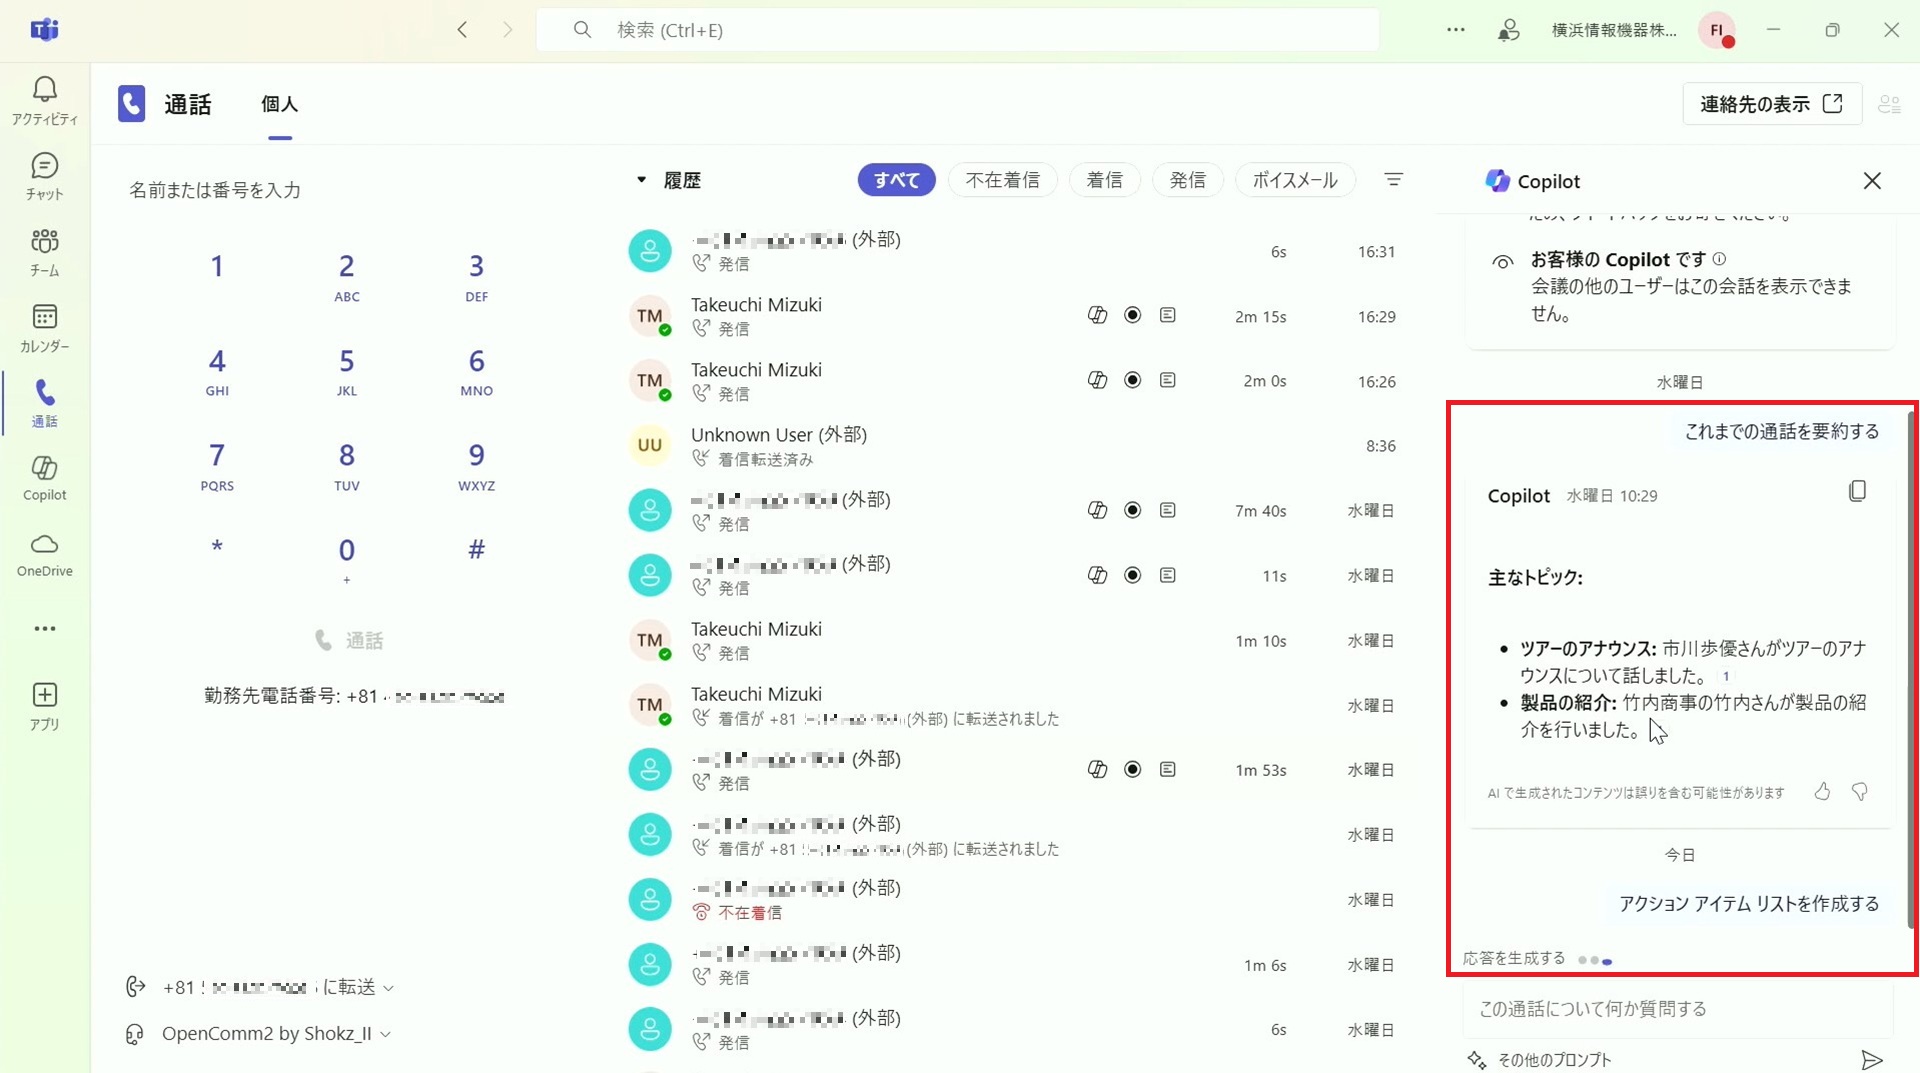Open transcript icon for the 16:29 call
This screenshot has height=1073, width=1920.
[1167, 316]
